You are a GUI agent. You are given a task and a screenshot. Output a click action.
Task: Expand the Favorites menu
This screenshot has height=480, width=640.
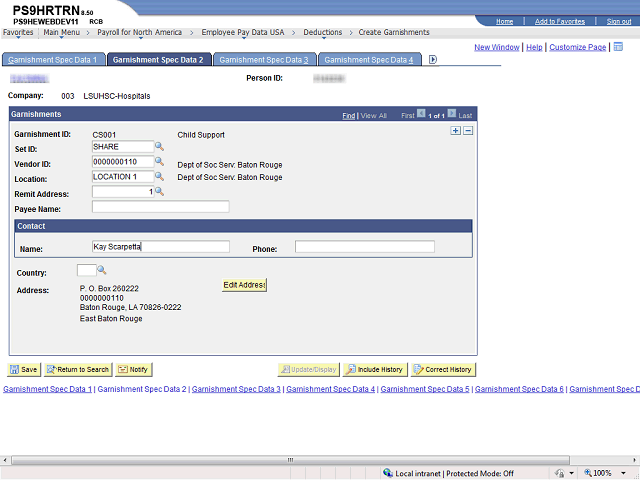tap(18, 32)
